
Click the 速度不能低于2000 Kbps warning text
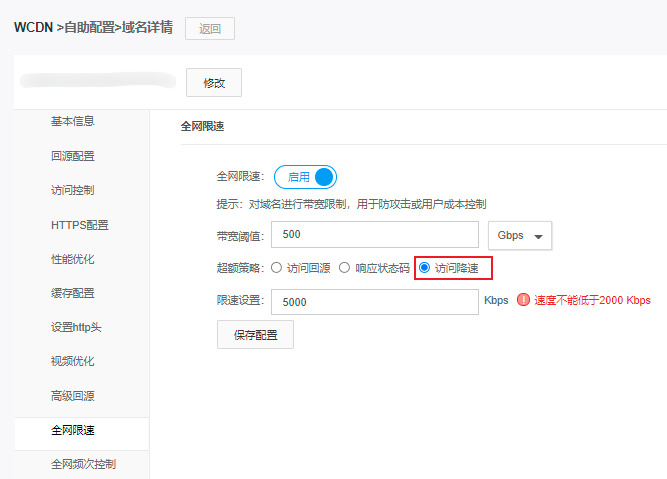pos(592,300)
